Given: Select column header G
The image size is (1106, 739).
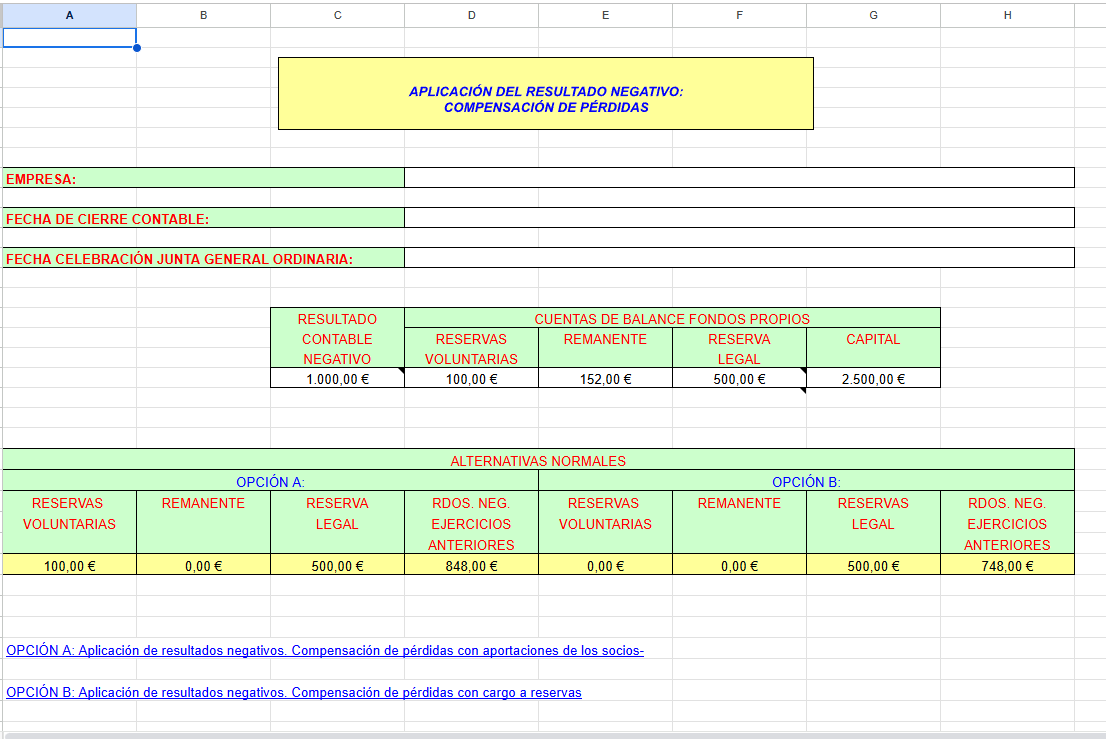Looking at the screenshot, I should coord(873,15).
